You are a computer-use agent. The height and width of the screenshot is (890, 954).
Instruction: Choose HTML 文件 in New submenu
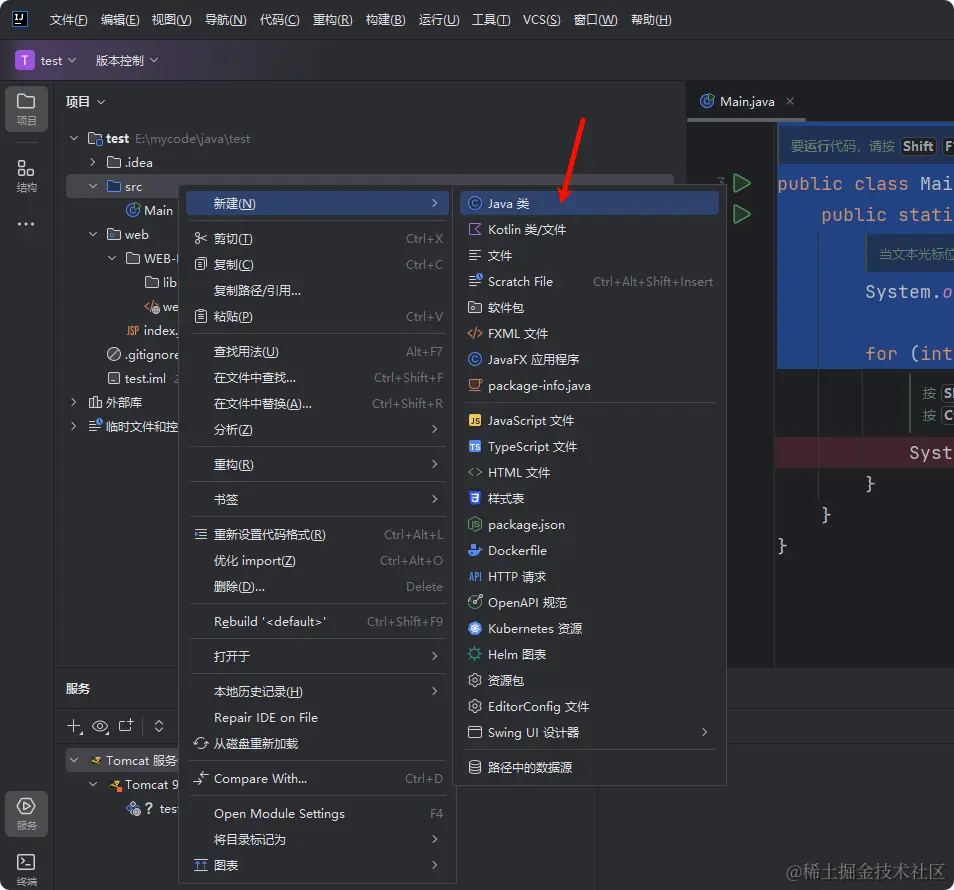[x=589, y=473]
